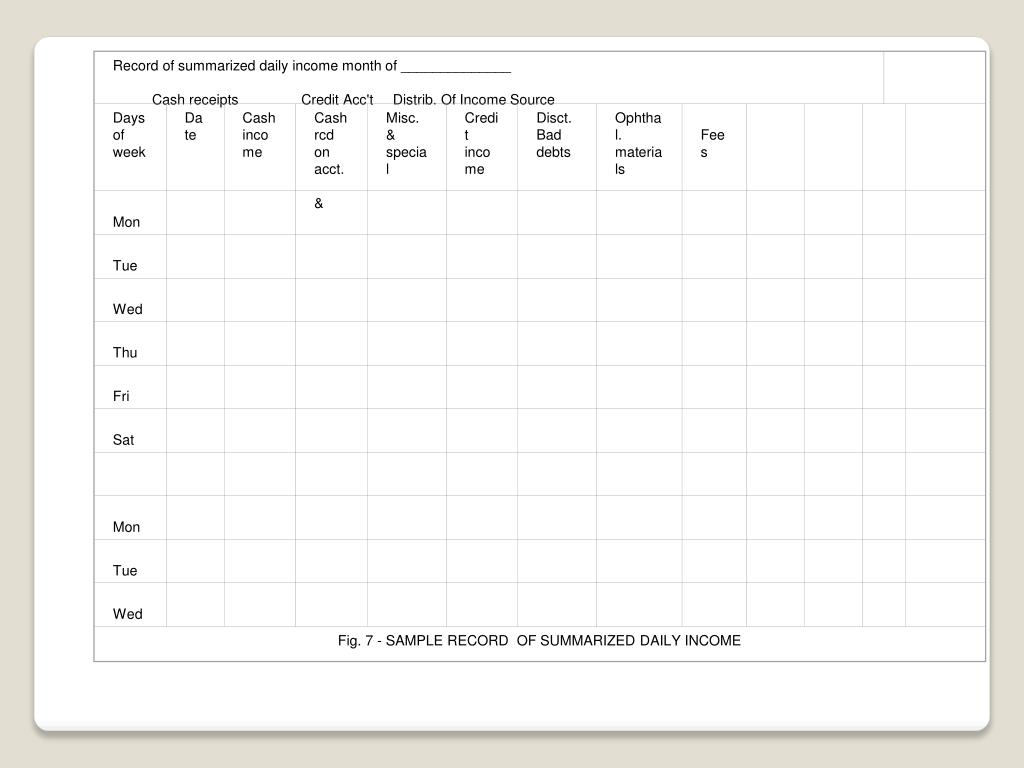1024x768 pixels.
Task: Select the 'Misc. & special' column header
Action: pyautogui.click(x=406, y=144)
